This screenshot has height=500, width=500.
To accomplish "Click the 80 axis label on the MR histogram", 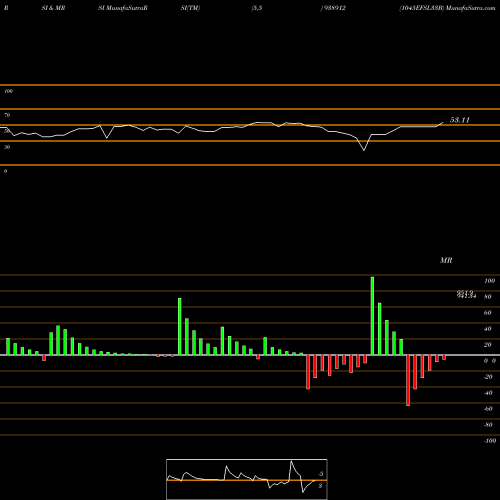I will 488,297.
